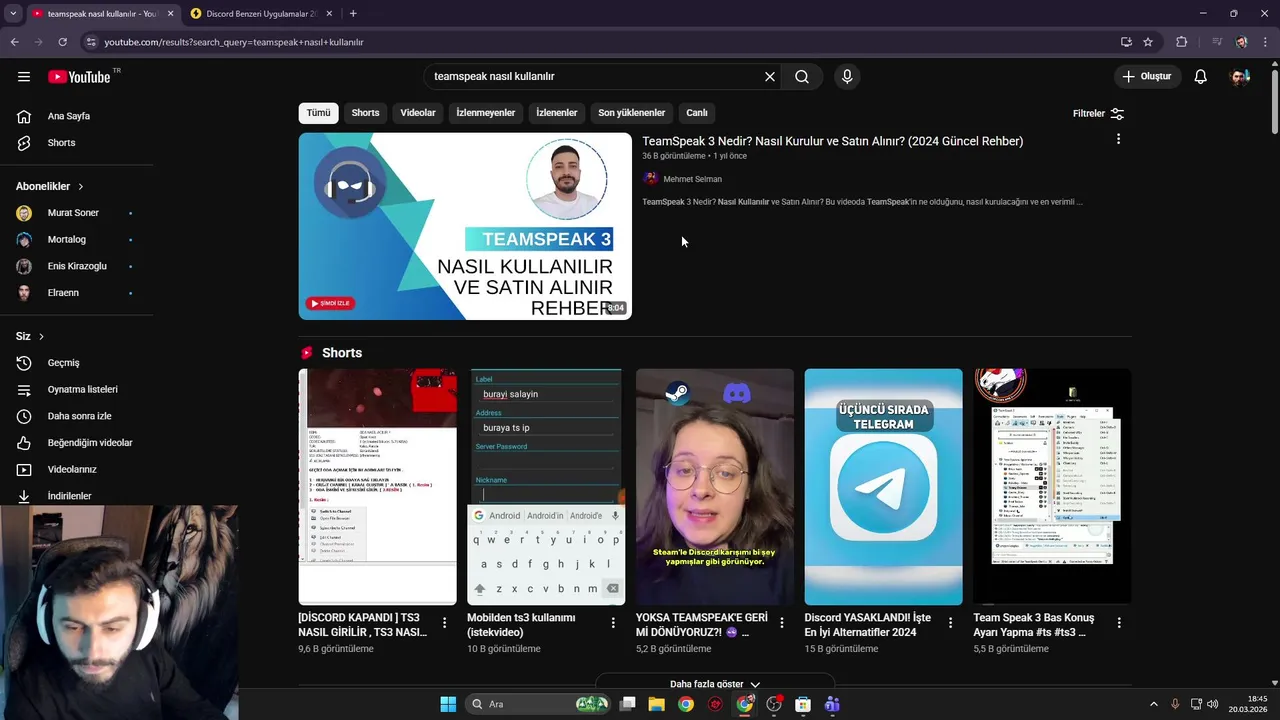This screenshot has height=720, width=1280.
Task: Click the Windows taskbar Ara search box
Action: [538, 704]
